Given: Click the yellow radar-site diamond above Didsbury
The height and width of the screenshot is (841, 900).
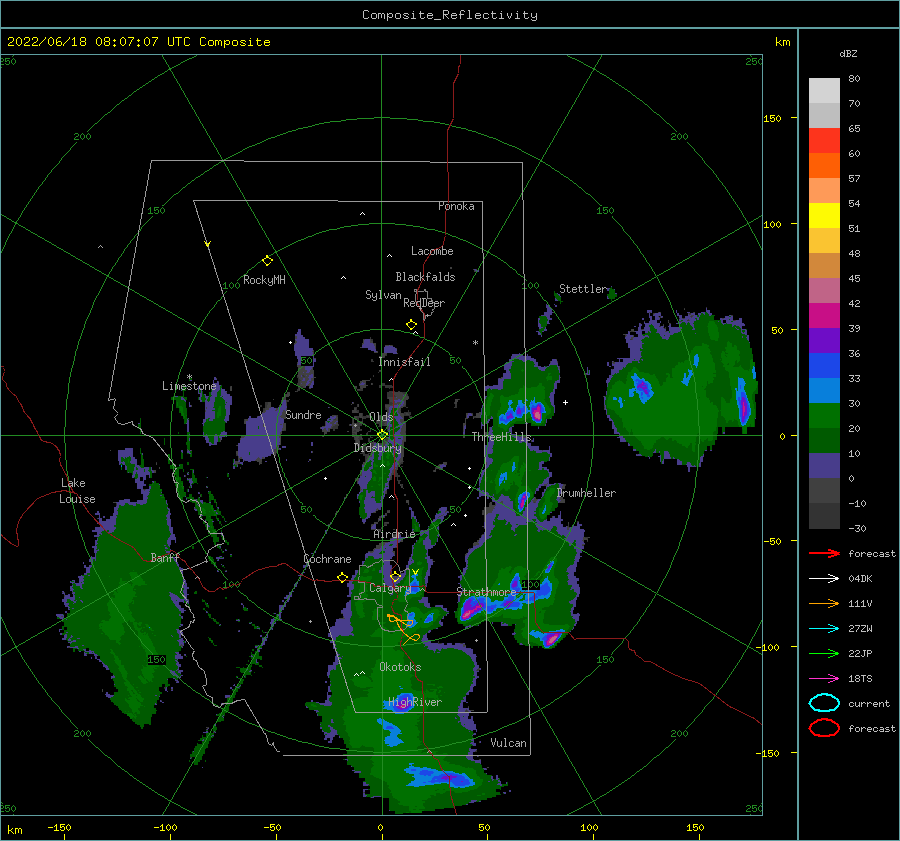Looking at the screenshot, I should 382,435.
